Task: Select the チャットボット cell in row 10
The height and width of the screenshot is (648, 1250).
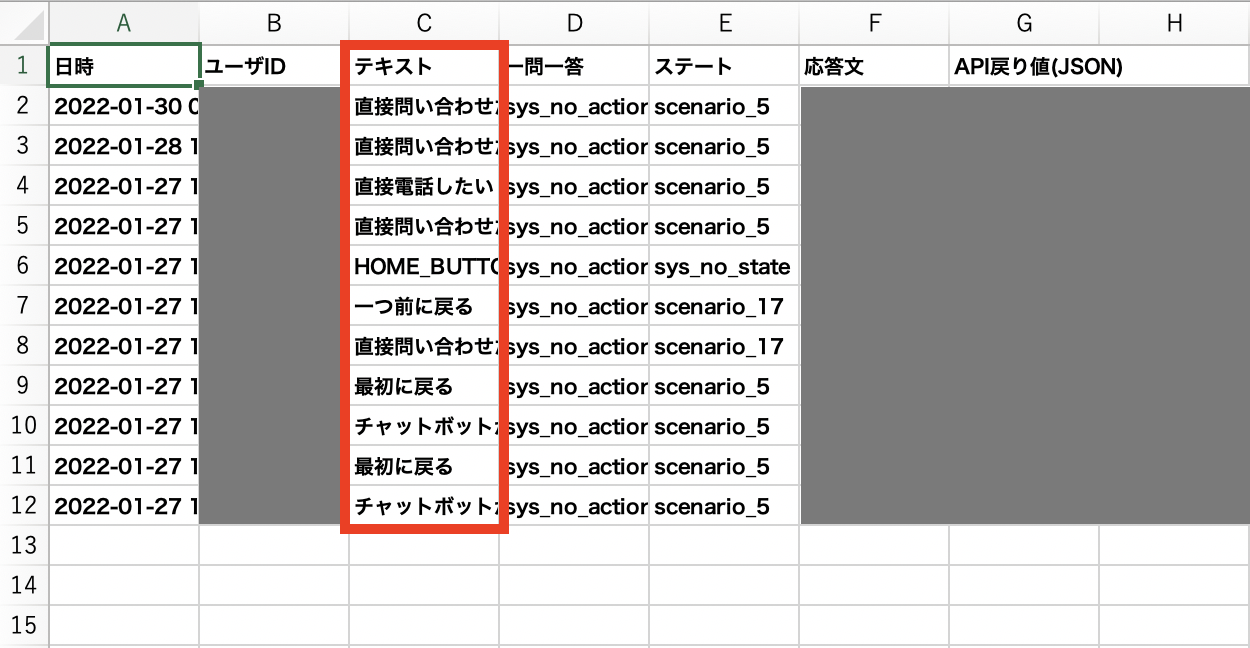Action: pos(424,426)
